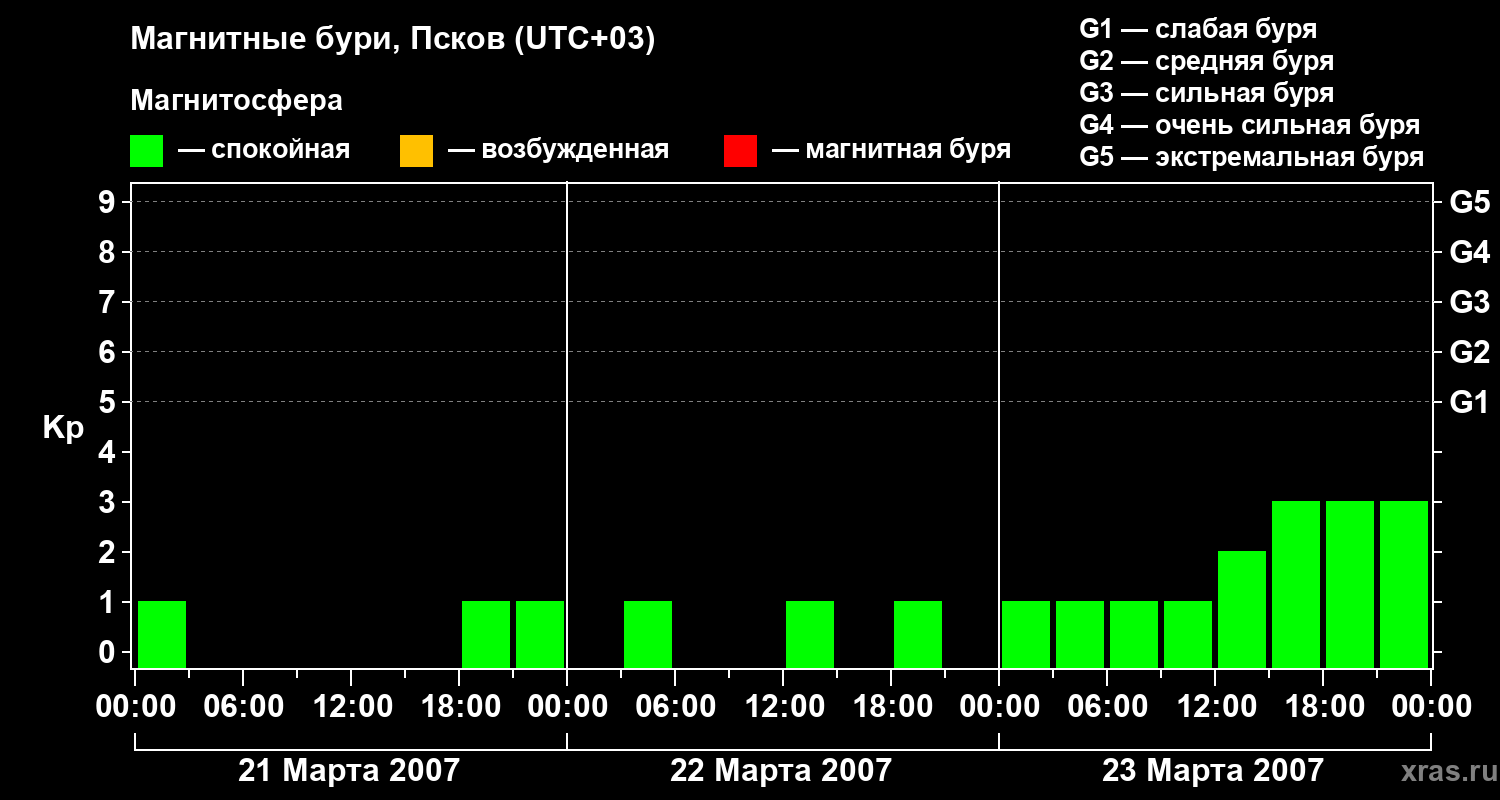Click the 'Магнитосфера' heading
The height and width of the screenshot is (800, 1500).
click(237, 101)
